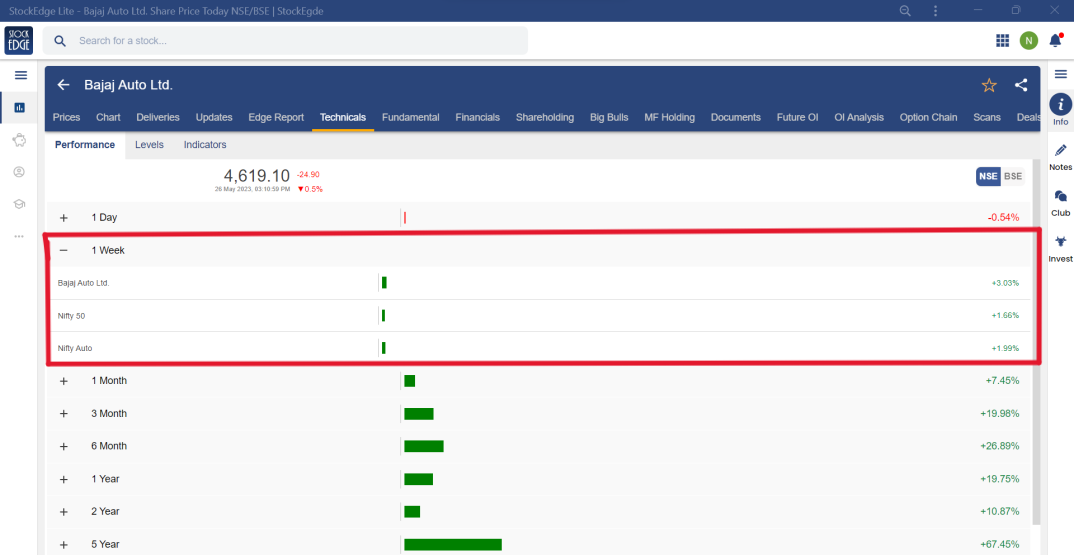The height and width of the screenshot is (555, 1074).
Task: Open the notifications bell
Action: click(x=1055, y=41)
